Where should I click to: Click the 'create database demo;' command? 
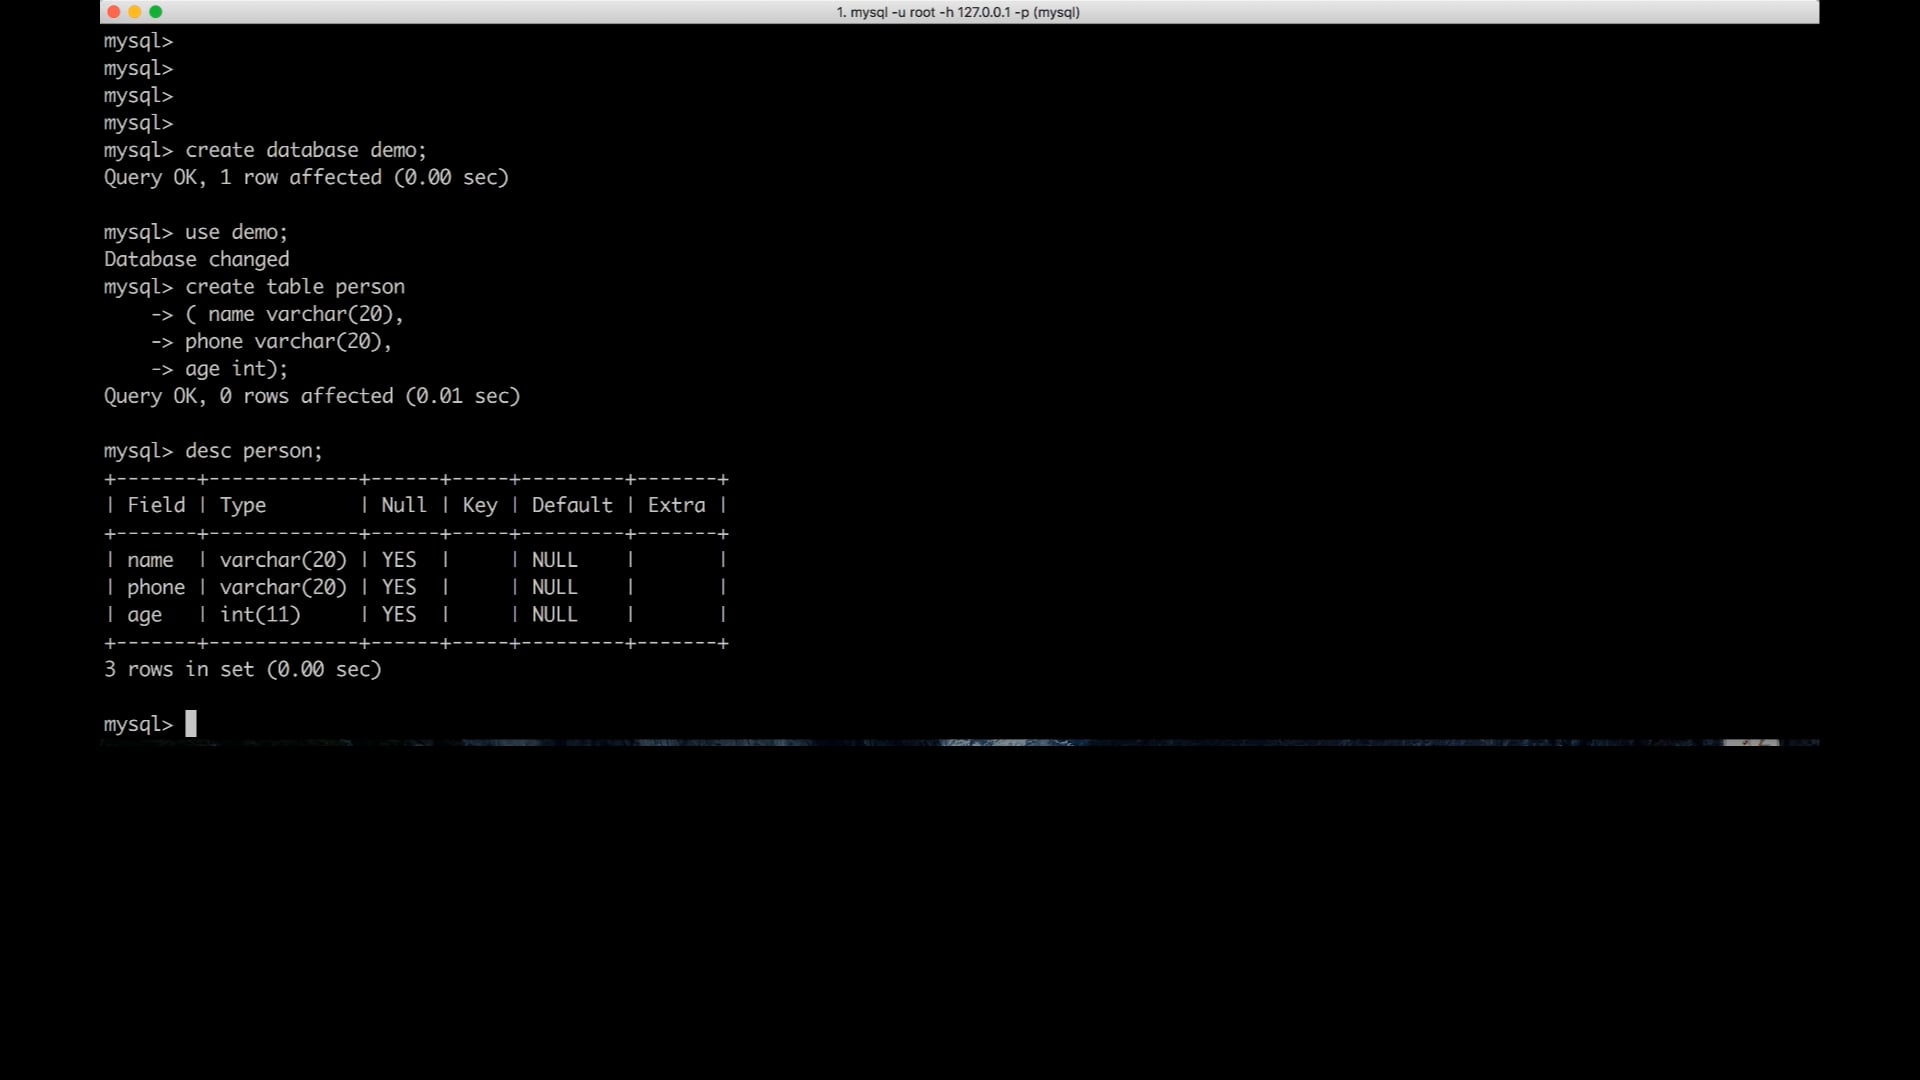coord(305,150)
